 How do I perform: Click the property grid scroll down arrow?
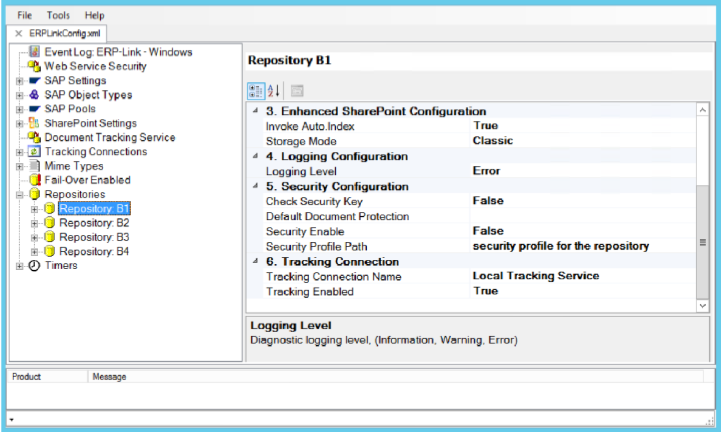(702, 304)
